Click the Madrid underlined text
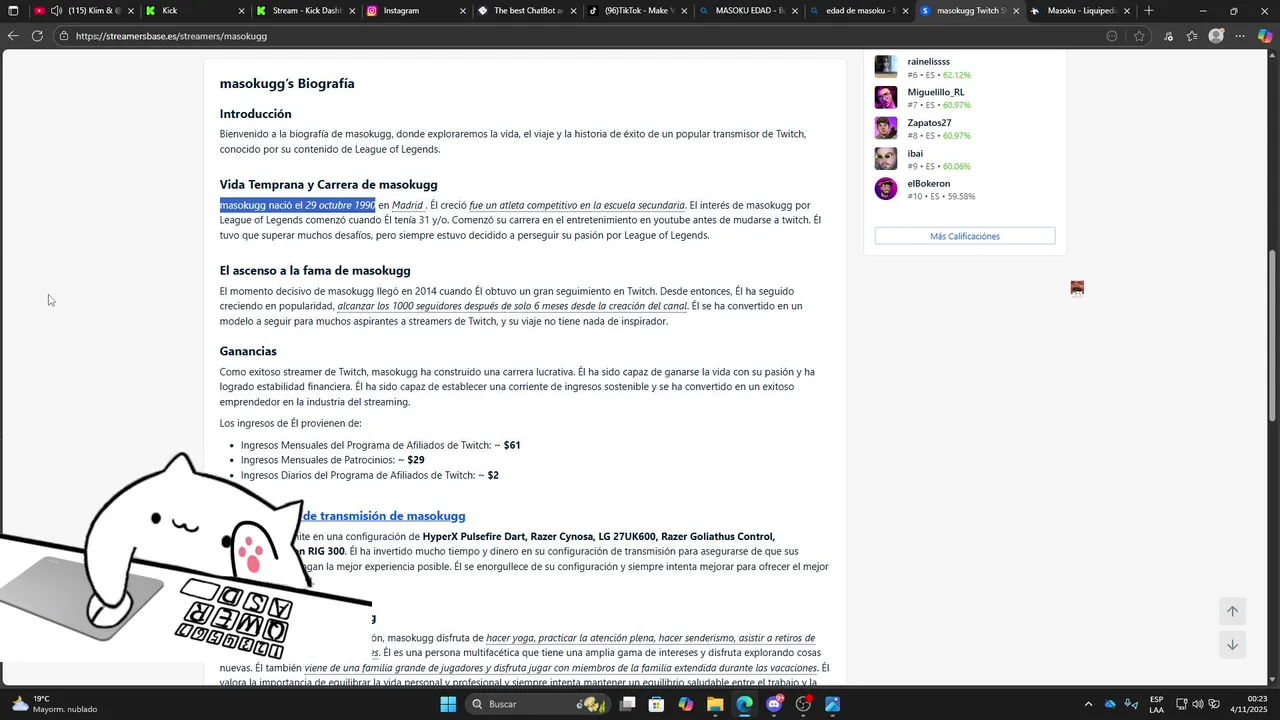The image size is (1280, 720). (407, 206)
